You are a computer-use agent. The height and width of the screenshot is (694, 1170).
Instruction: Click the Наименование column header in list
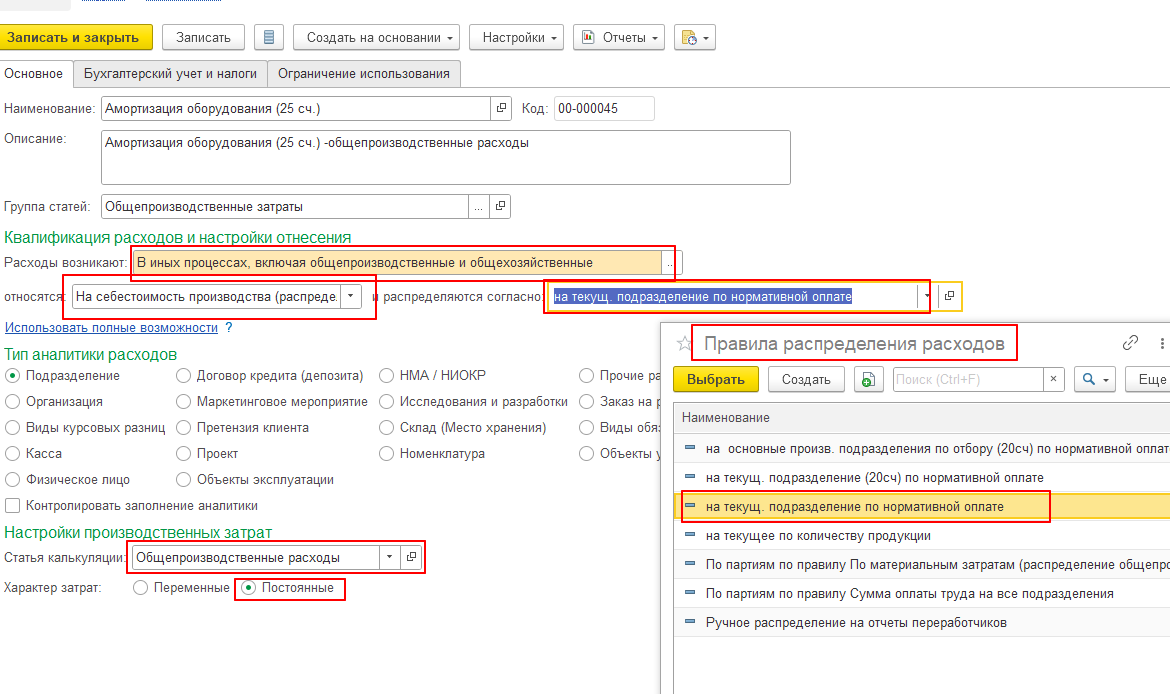tap(922, 418)
